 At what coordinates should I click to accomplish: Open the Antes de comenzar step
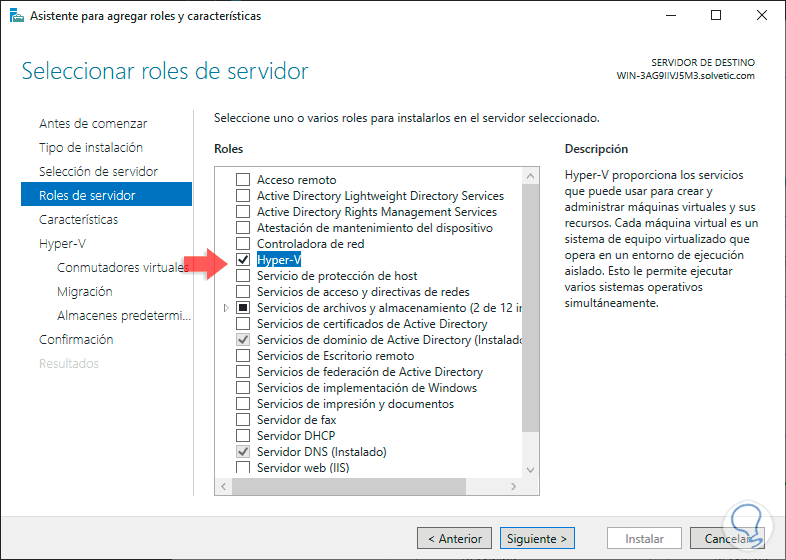[93, 124]
